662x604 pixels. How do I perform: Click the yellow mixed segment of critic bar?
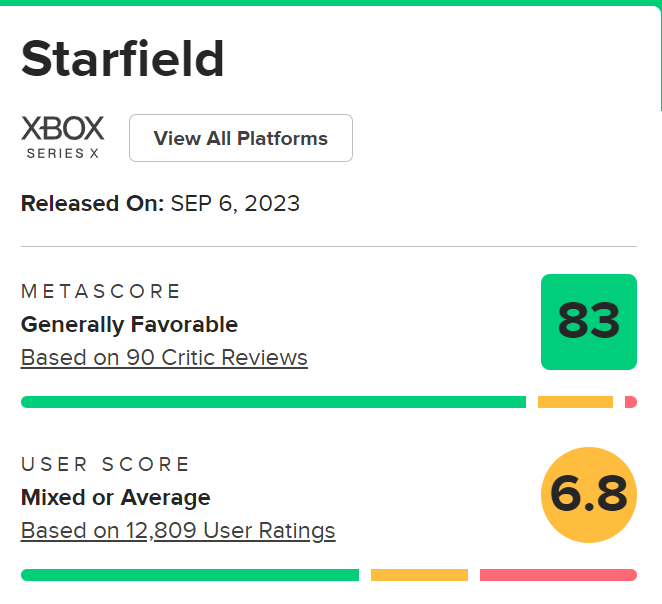pos(575,402)
